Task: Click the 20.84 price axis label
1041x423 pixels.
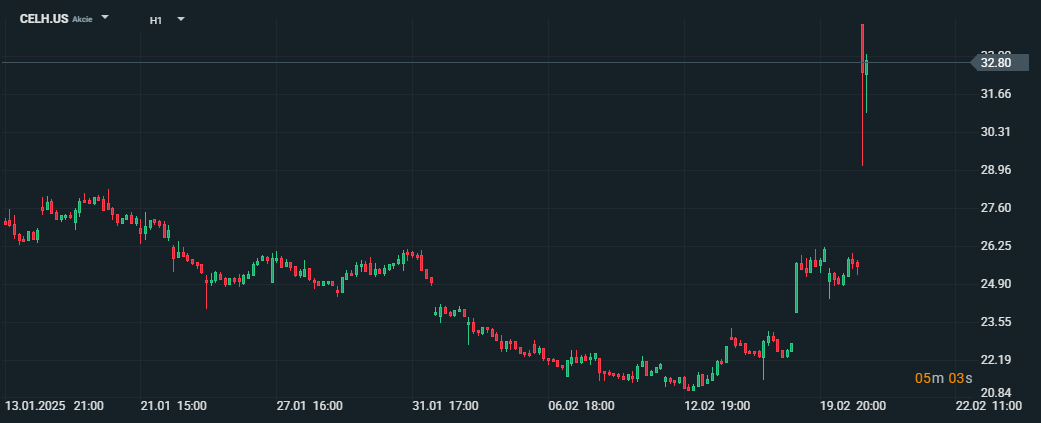Action: [995, 392]
